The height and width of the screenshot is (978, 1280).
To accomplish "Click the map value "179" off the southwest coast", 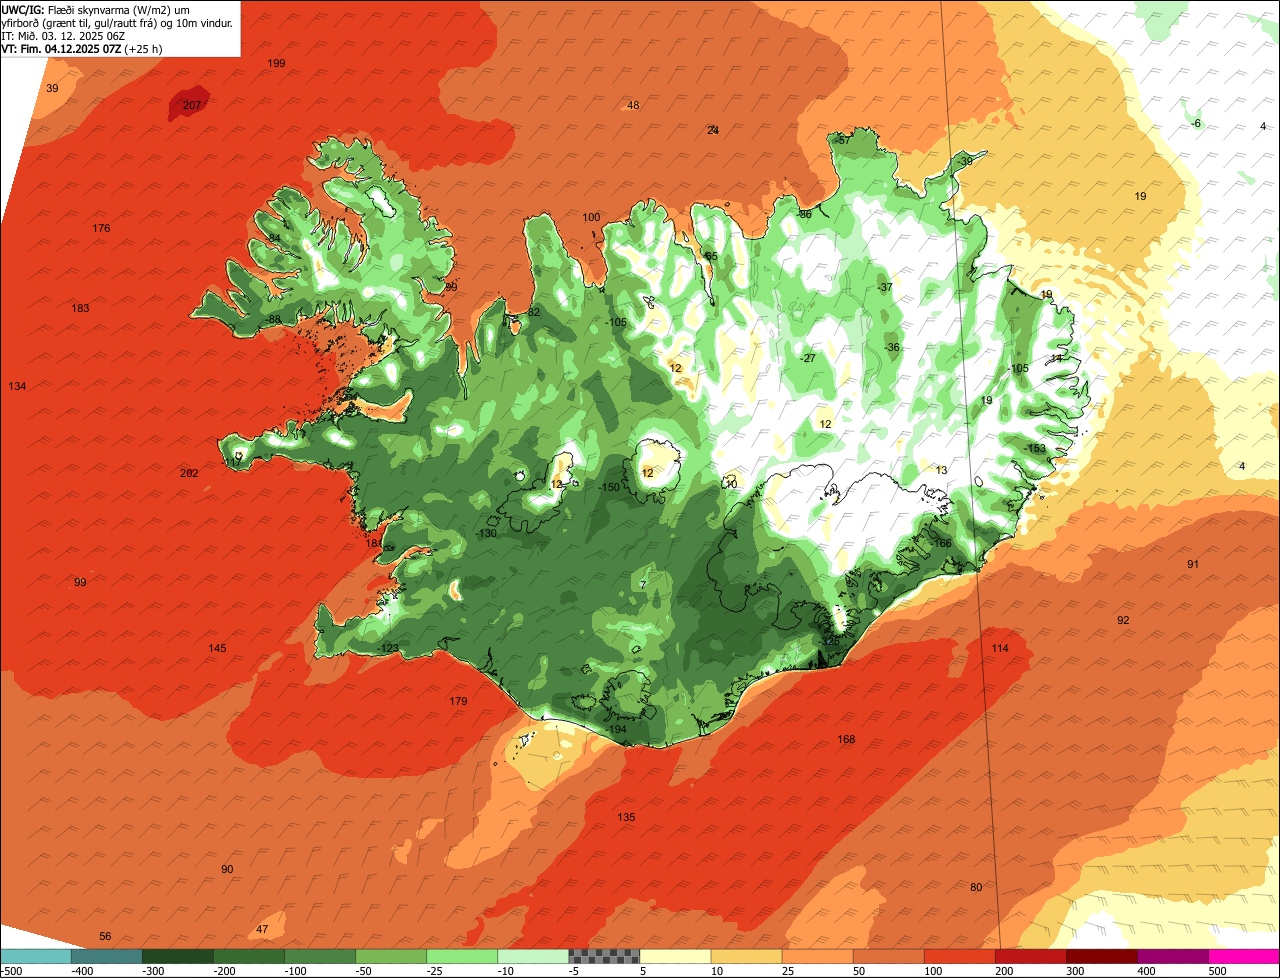I will [458, 701].
